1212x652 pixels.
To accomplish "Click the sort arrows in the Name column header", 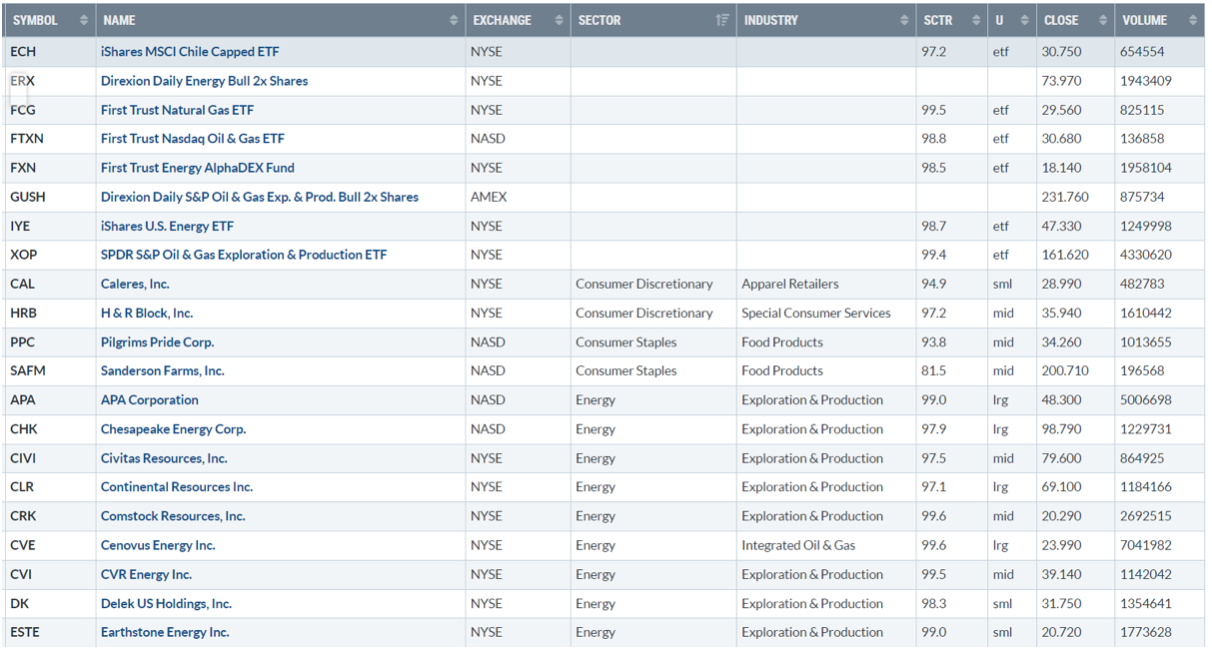I will click(455, 20).
